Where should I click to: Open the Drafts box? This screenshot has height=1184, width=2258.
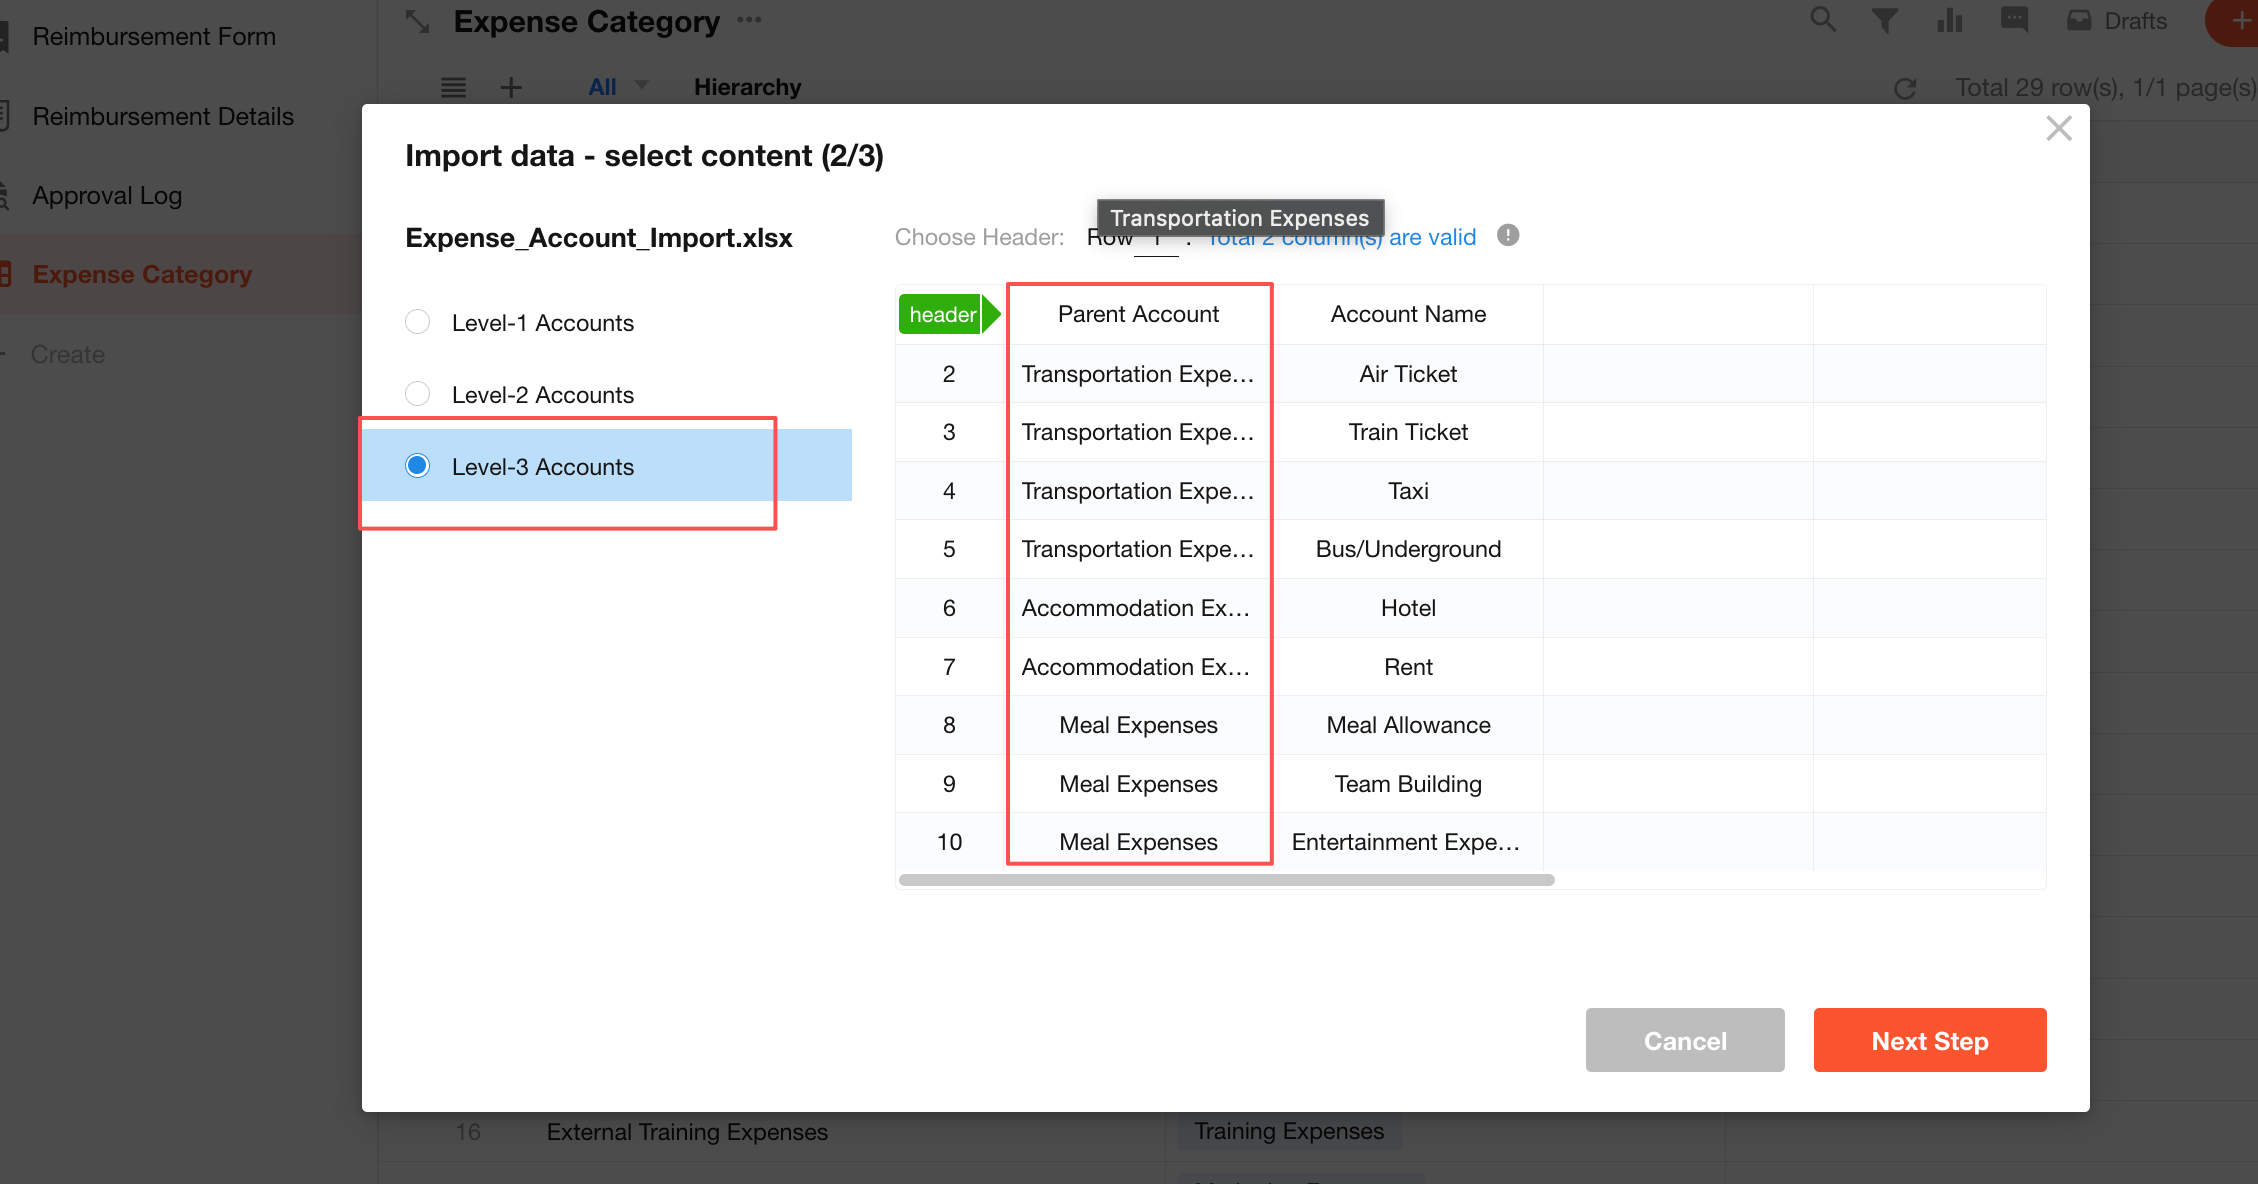coord(2116,21)
